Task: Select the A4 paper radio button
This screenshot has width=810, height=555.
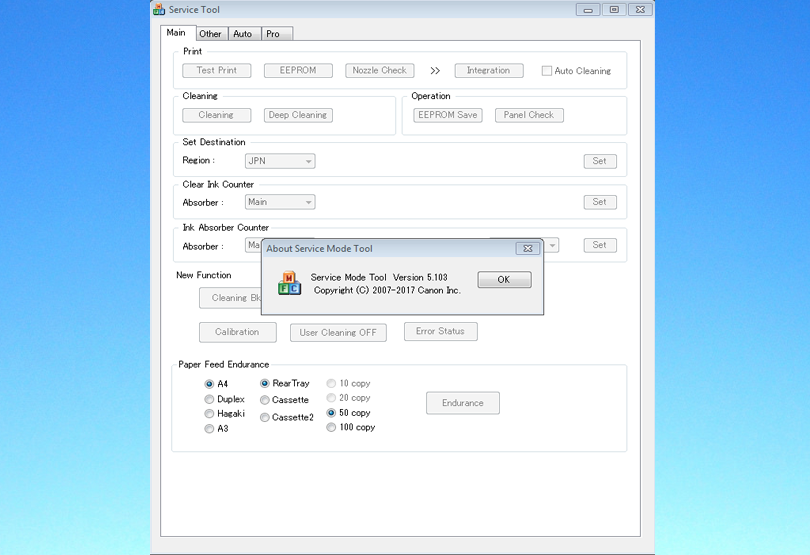Action: (209, 384)
